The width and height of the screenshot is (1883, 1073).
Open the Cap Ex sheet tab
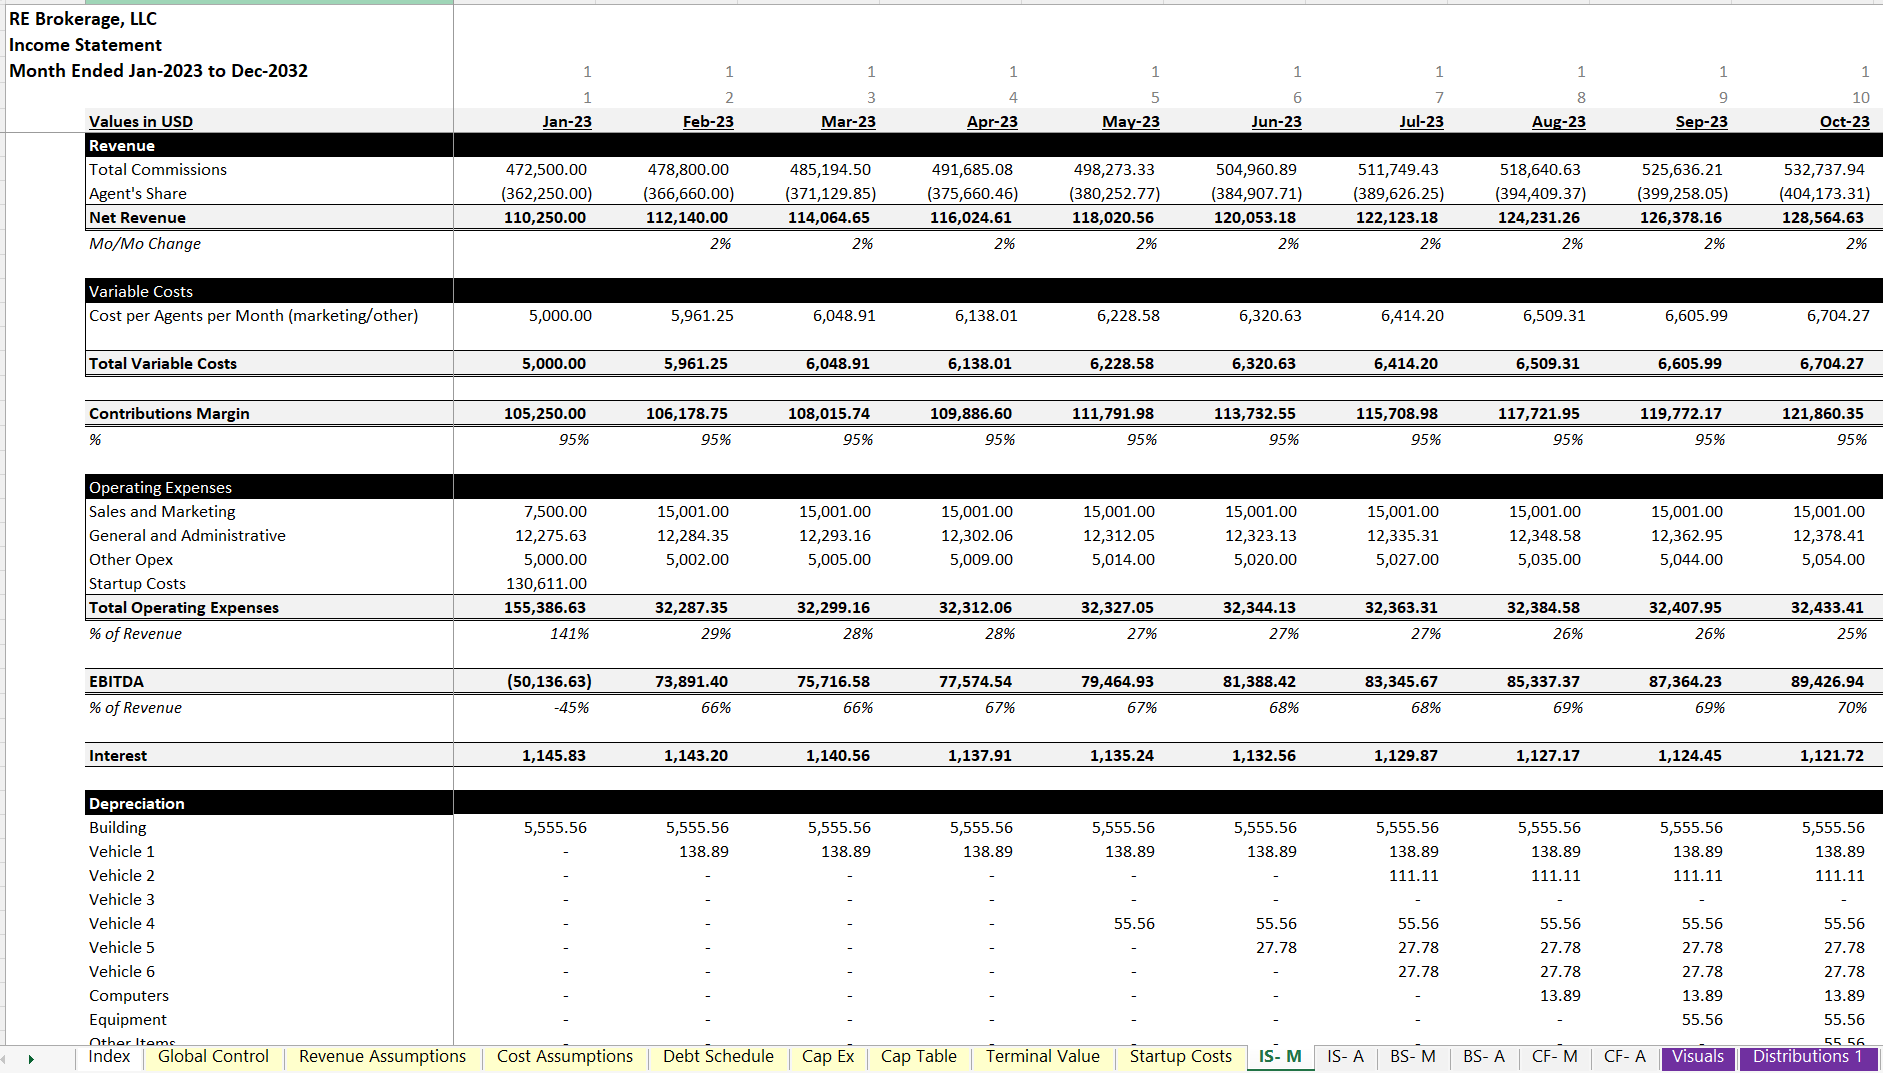pos(828,1057)
